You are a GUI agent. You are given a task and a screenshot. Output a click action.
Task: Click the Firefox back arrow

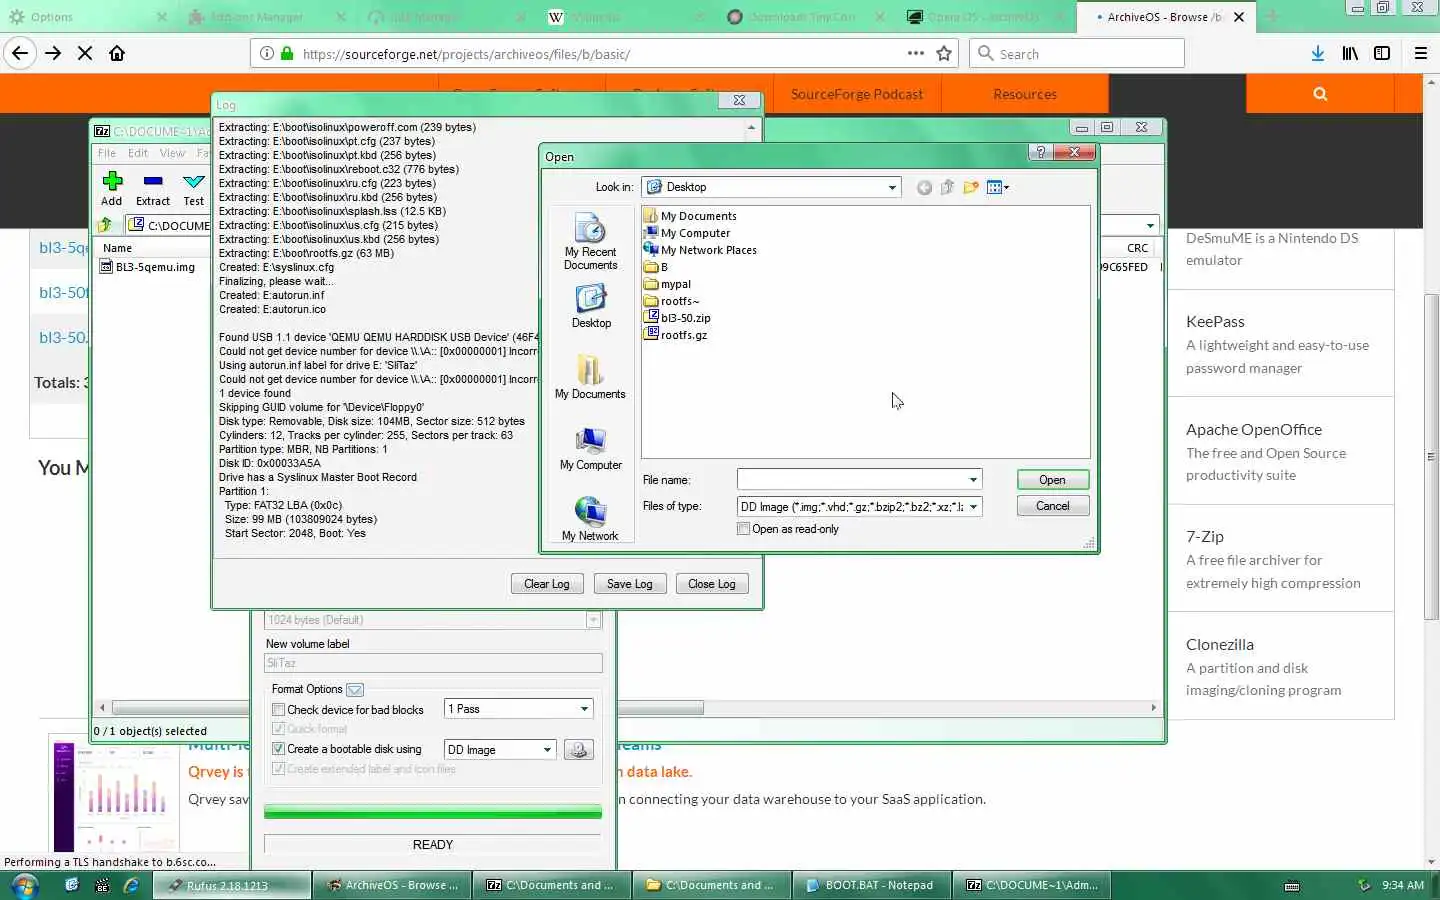(20, 53)
